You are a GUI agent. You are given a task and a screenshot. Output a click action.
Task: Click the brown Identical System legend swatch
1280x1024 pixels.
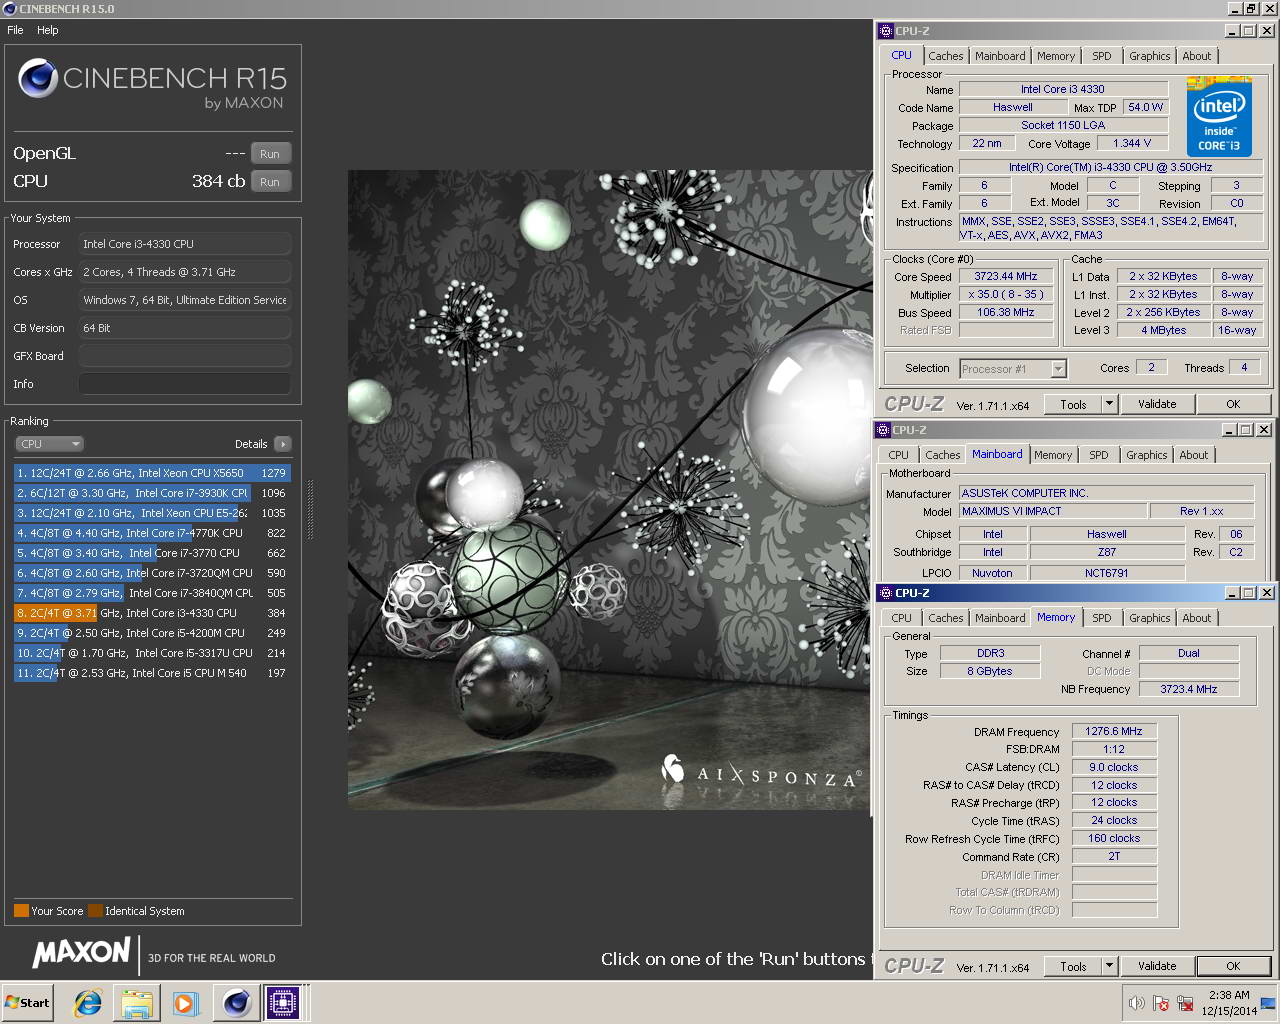[95, 911]
